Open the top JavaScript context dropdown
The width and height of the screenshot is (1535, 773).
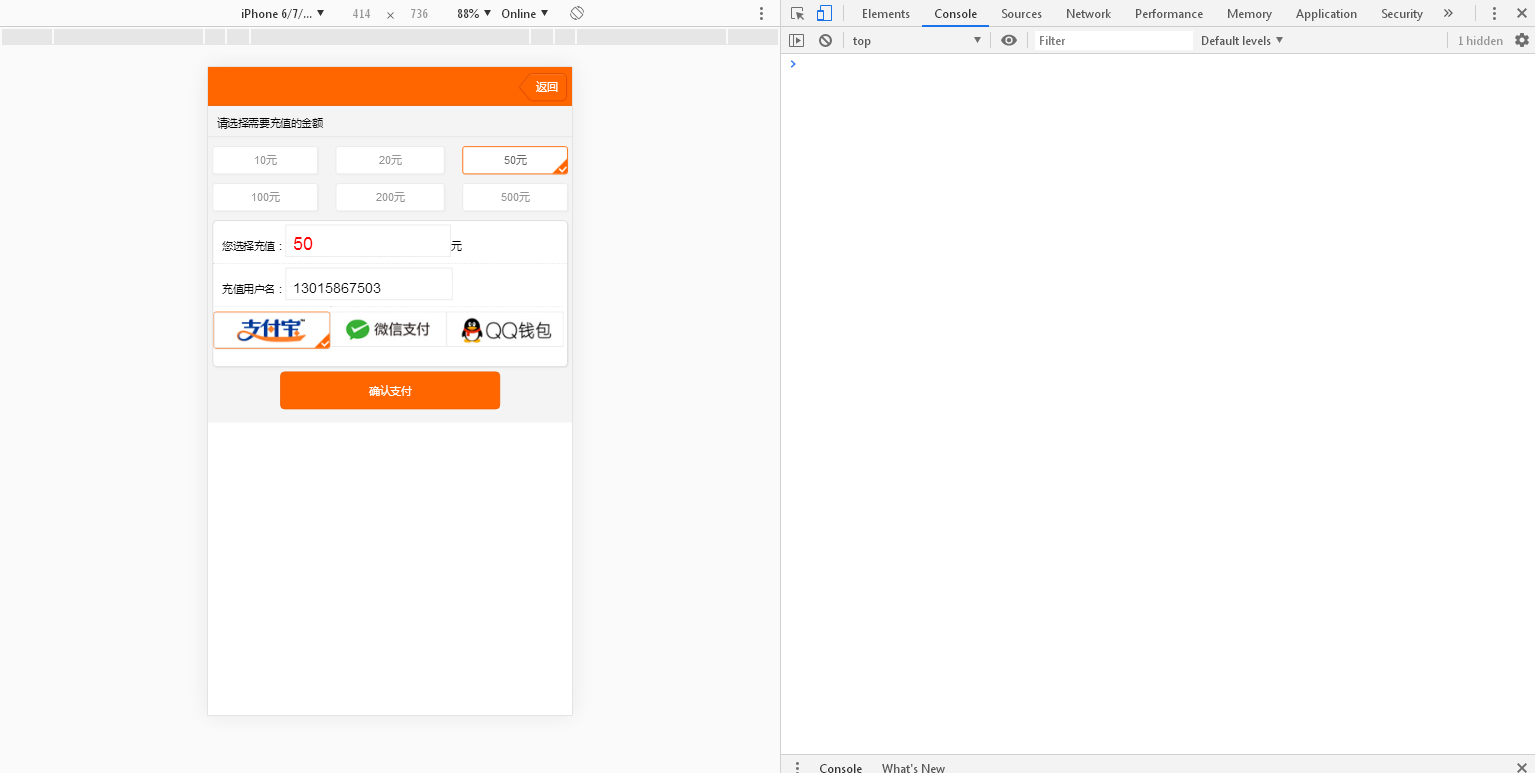point(916,41)
